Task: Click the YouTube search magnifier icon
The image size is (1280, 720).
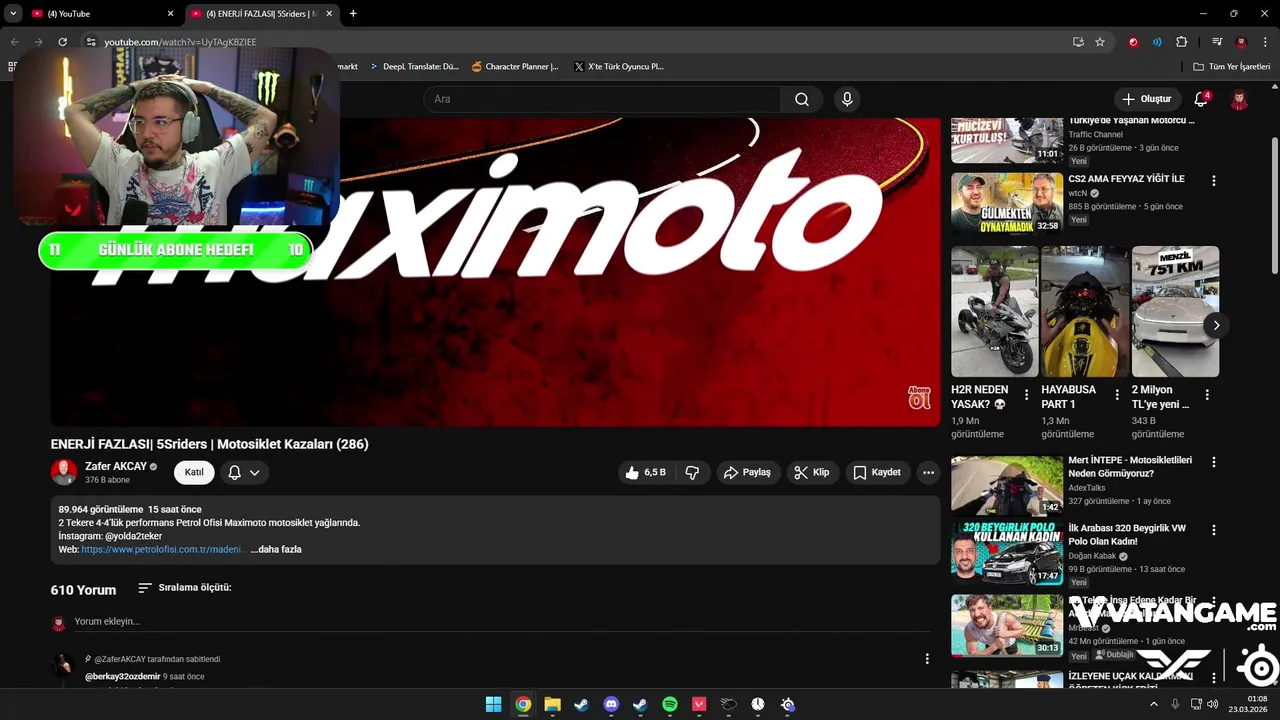Action: point(802,99)
